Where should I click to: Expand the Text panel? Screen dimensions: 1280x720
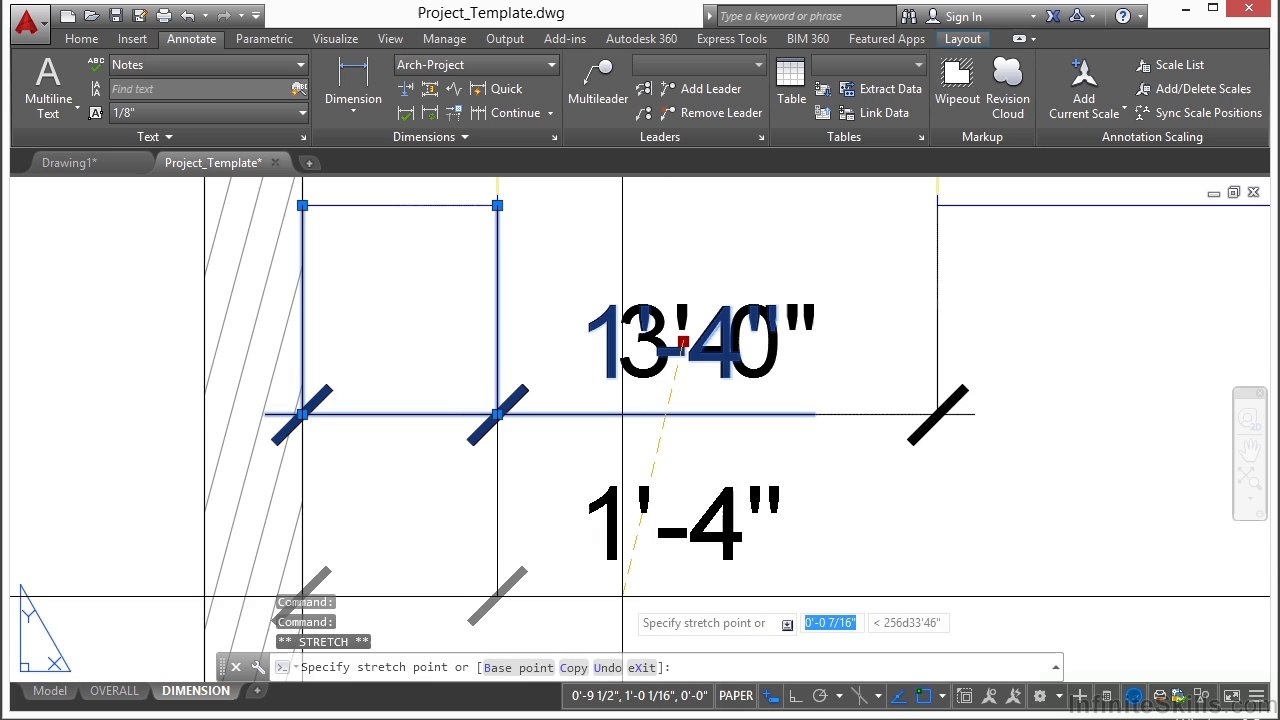pos(155,137)
